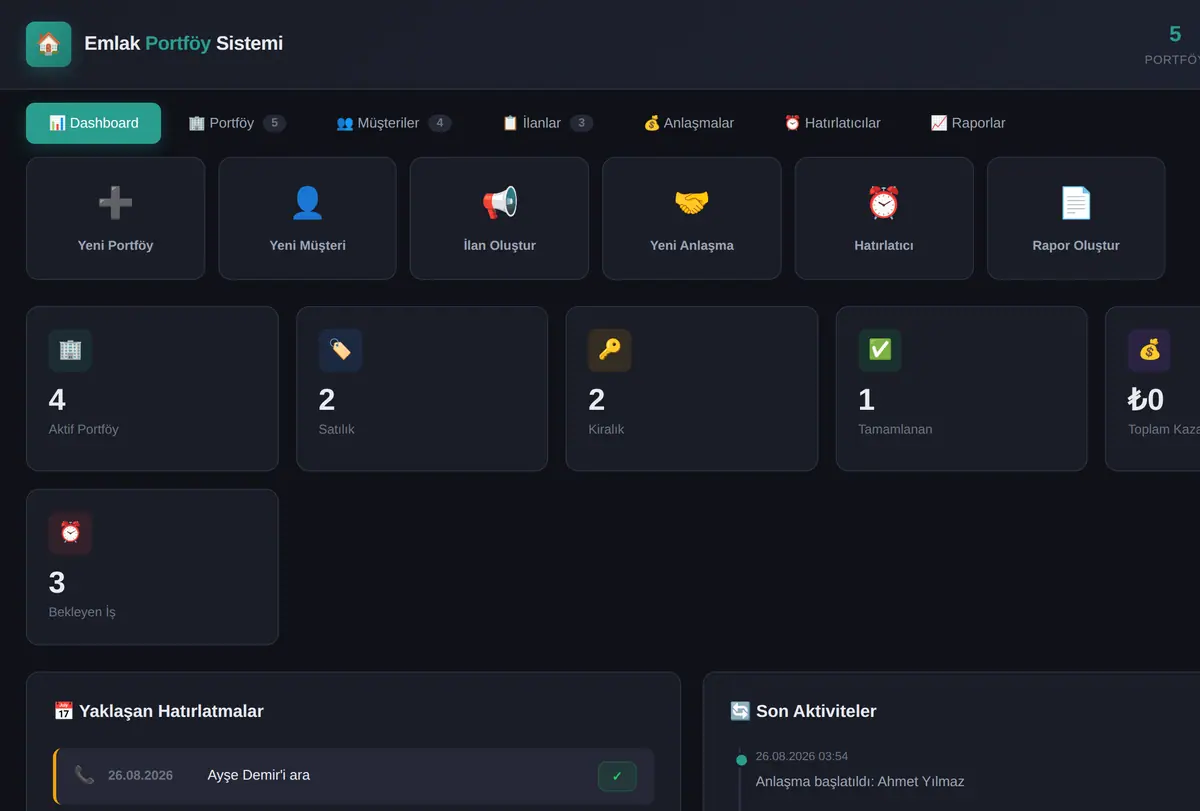Image resolution: width=1200 pixels, height=811 pixels.
Task: Click the Rapor Oluştur label
Action: (1076, 245)
